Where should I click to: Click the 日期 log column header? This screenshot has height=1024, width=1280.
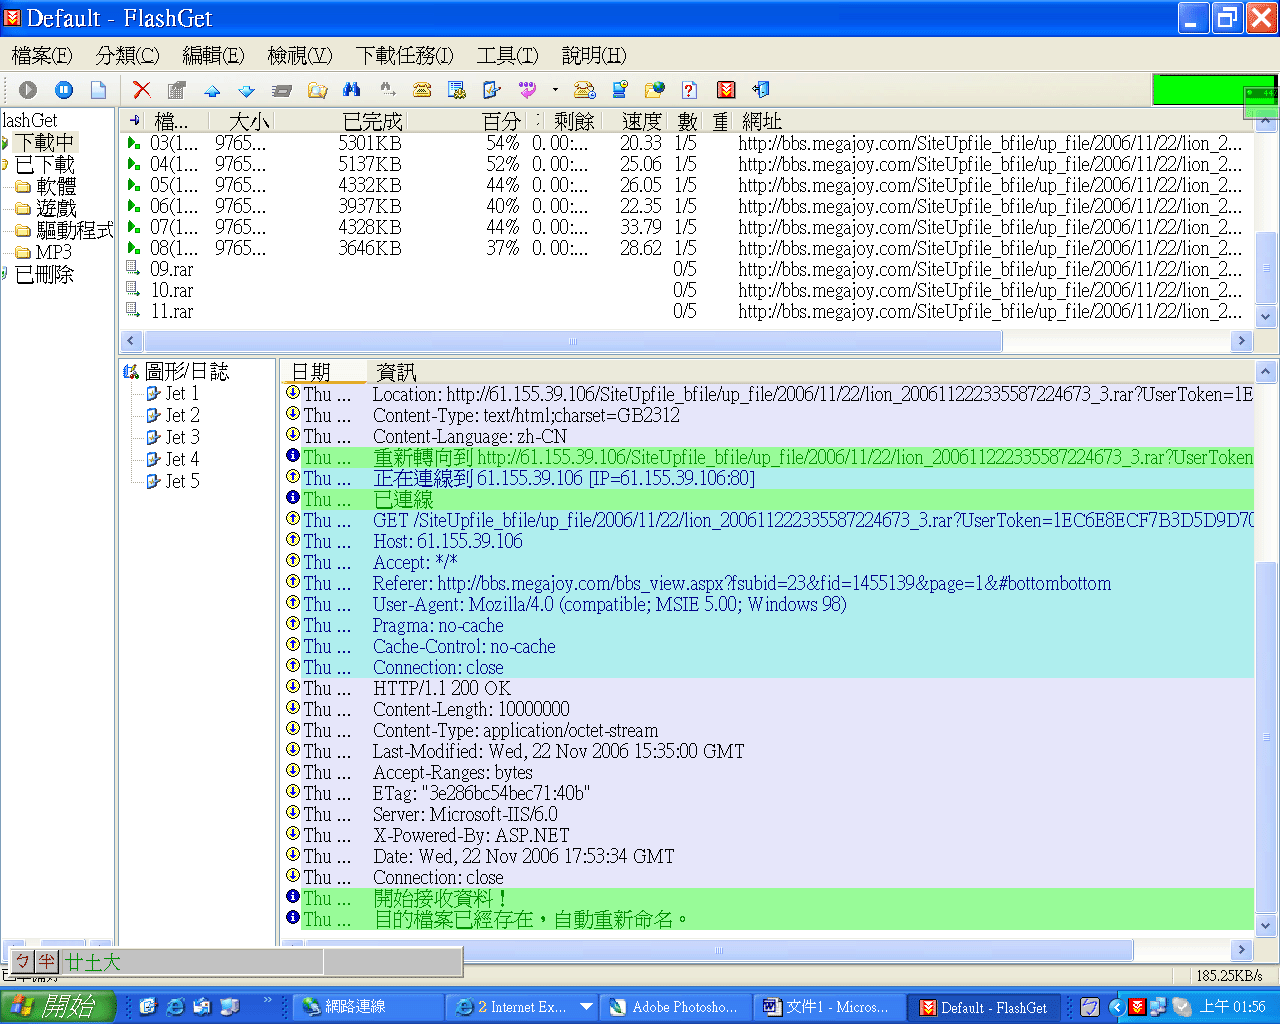coord(323,372)
